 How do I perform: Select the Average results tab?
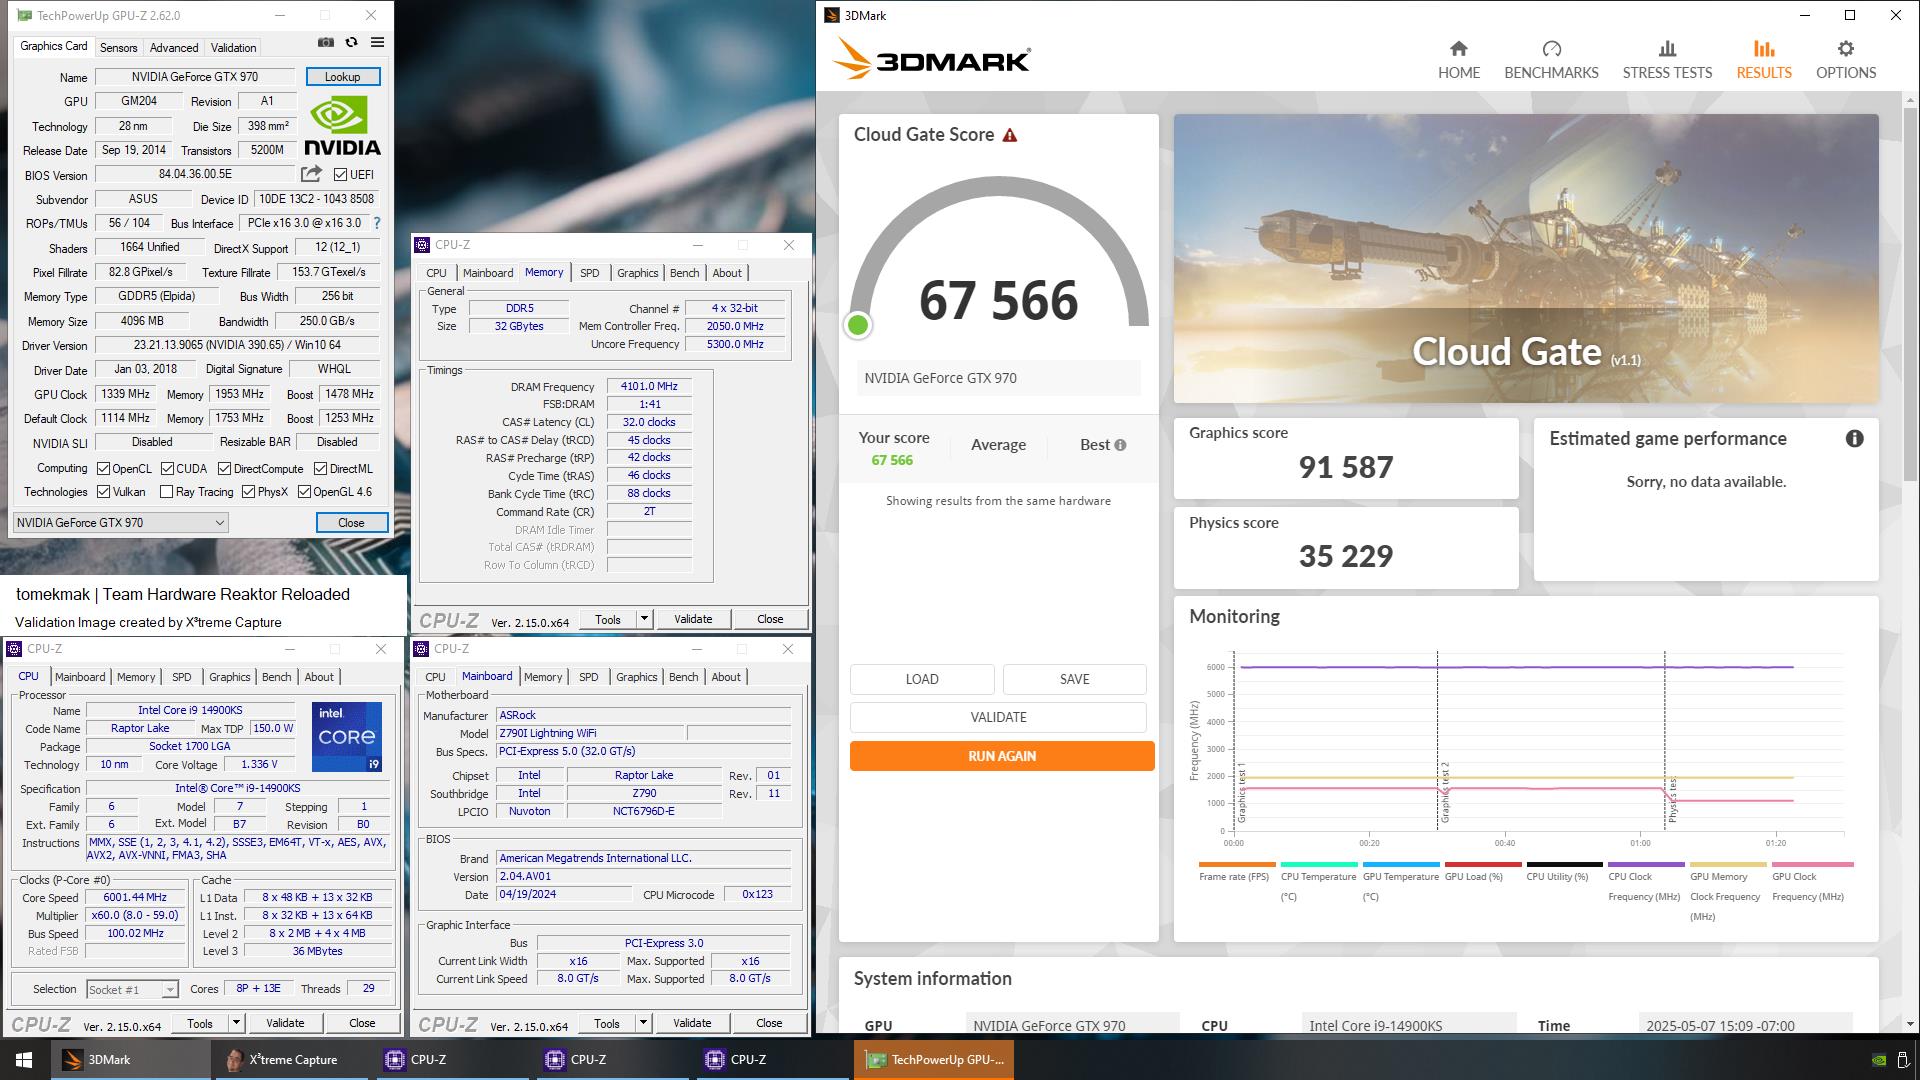coord(998,445)
